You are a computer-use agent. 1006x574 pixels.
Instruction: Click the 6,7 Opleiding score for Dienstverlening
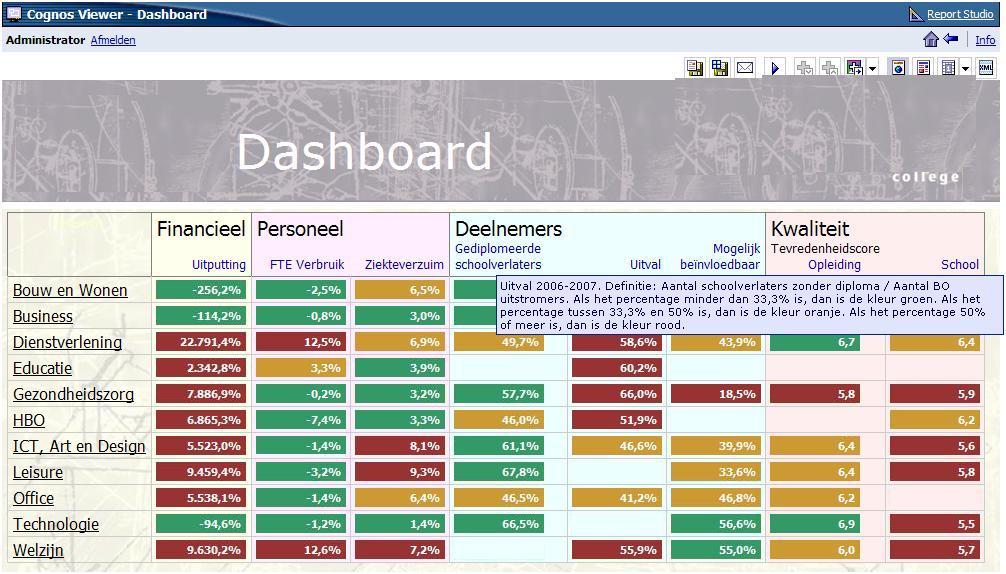(815, 342)
